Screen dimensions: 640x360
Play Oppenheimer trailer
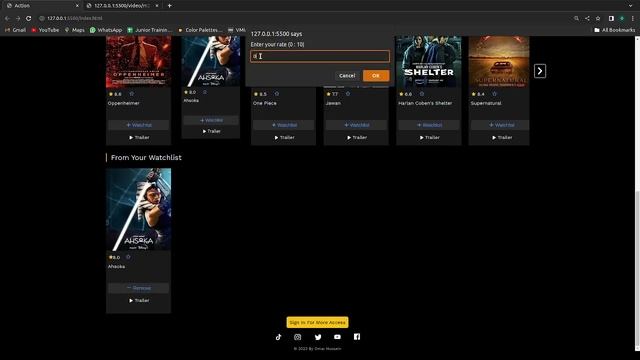click(x=139, y=138)
